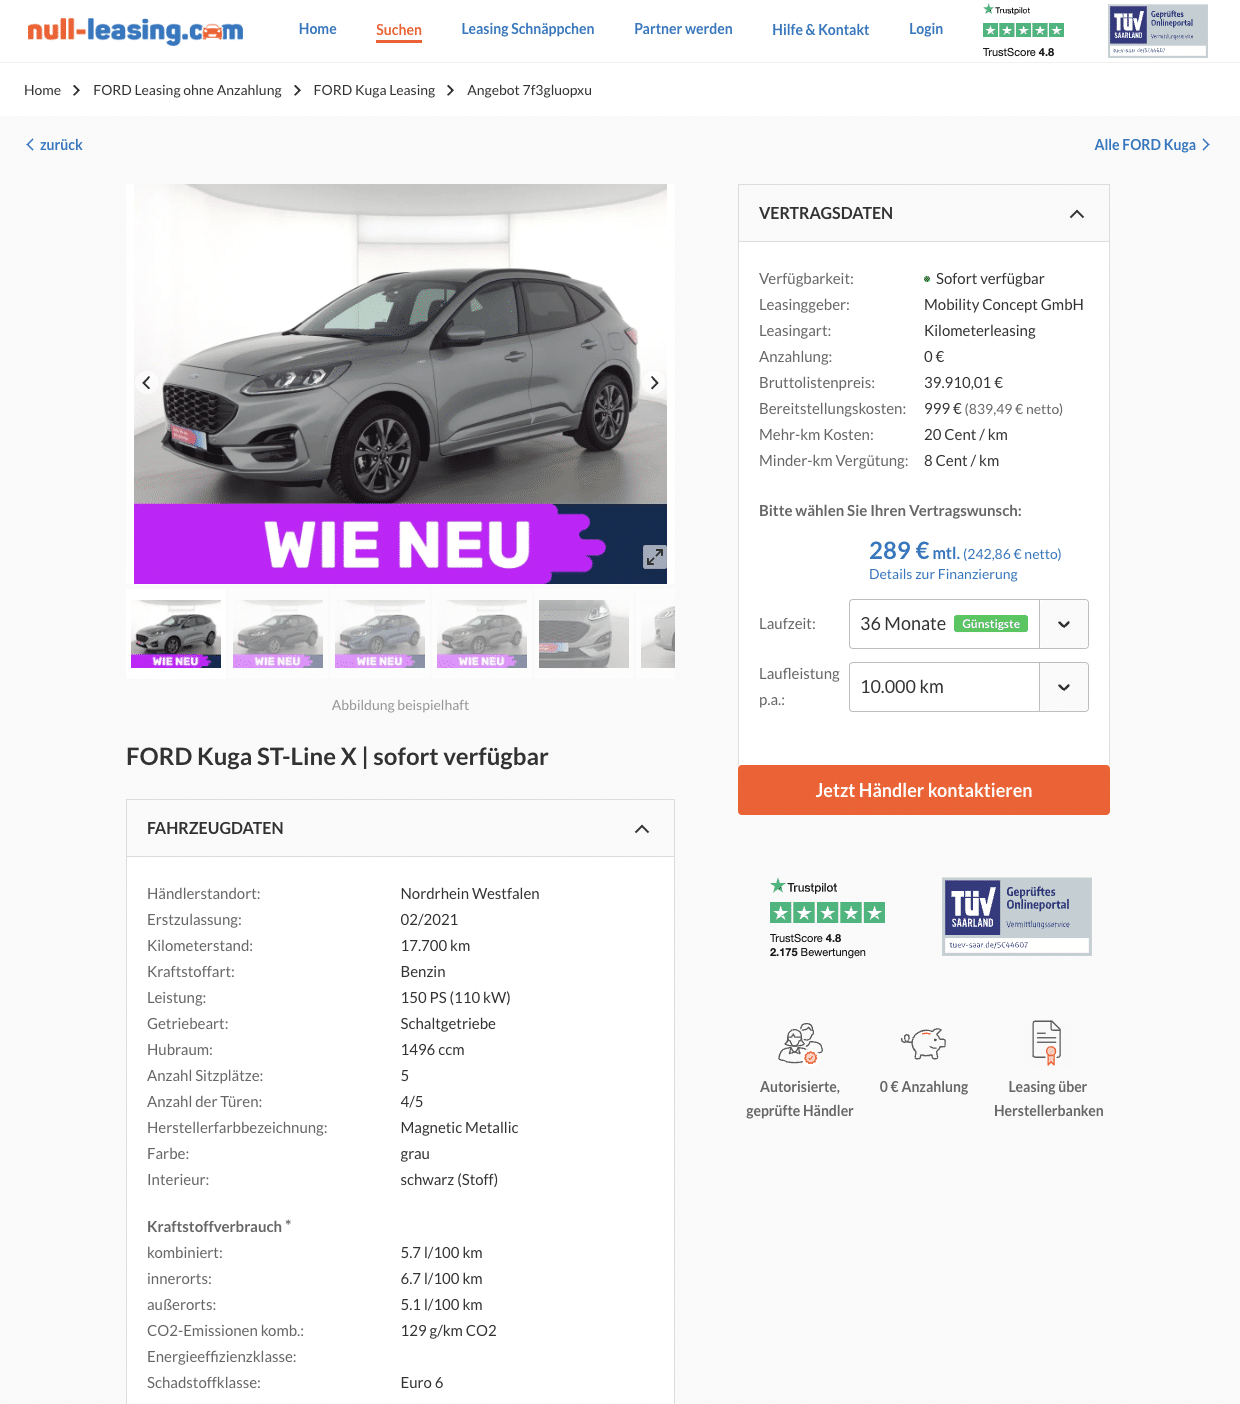1240x1404 pixels.
Task: Show previous car image with left arrow
Action: pyautogui.click(x=147, y=383)
